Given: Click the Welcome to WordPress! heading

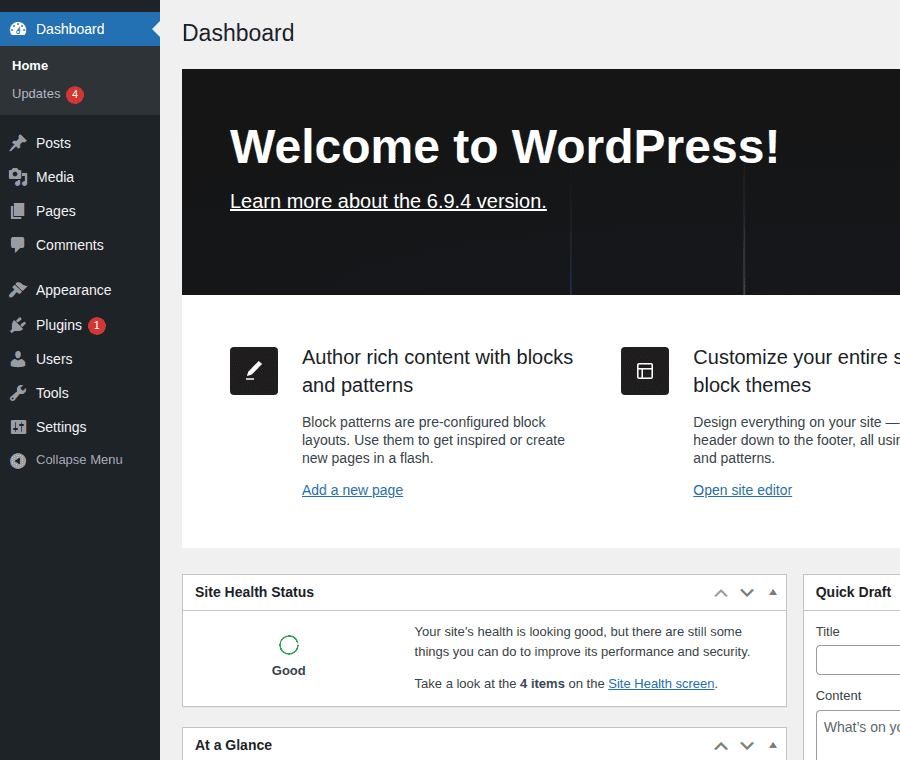Looking at the screenshot, I should 505,147.
